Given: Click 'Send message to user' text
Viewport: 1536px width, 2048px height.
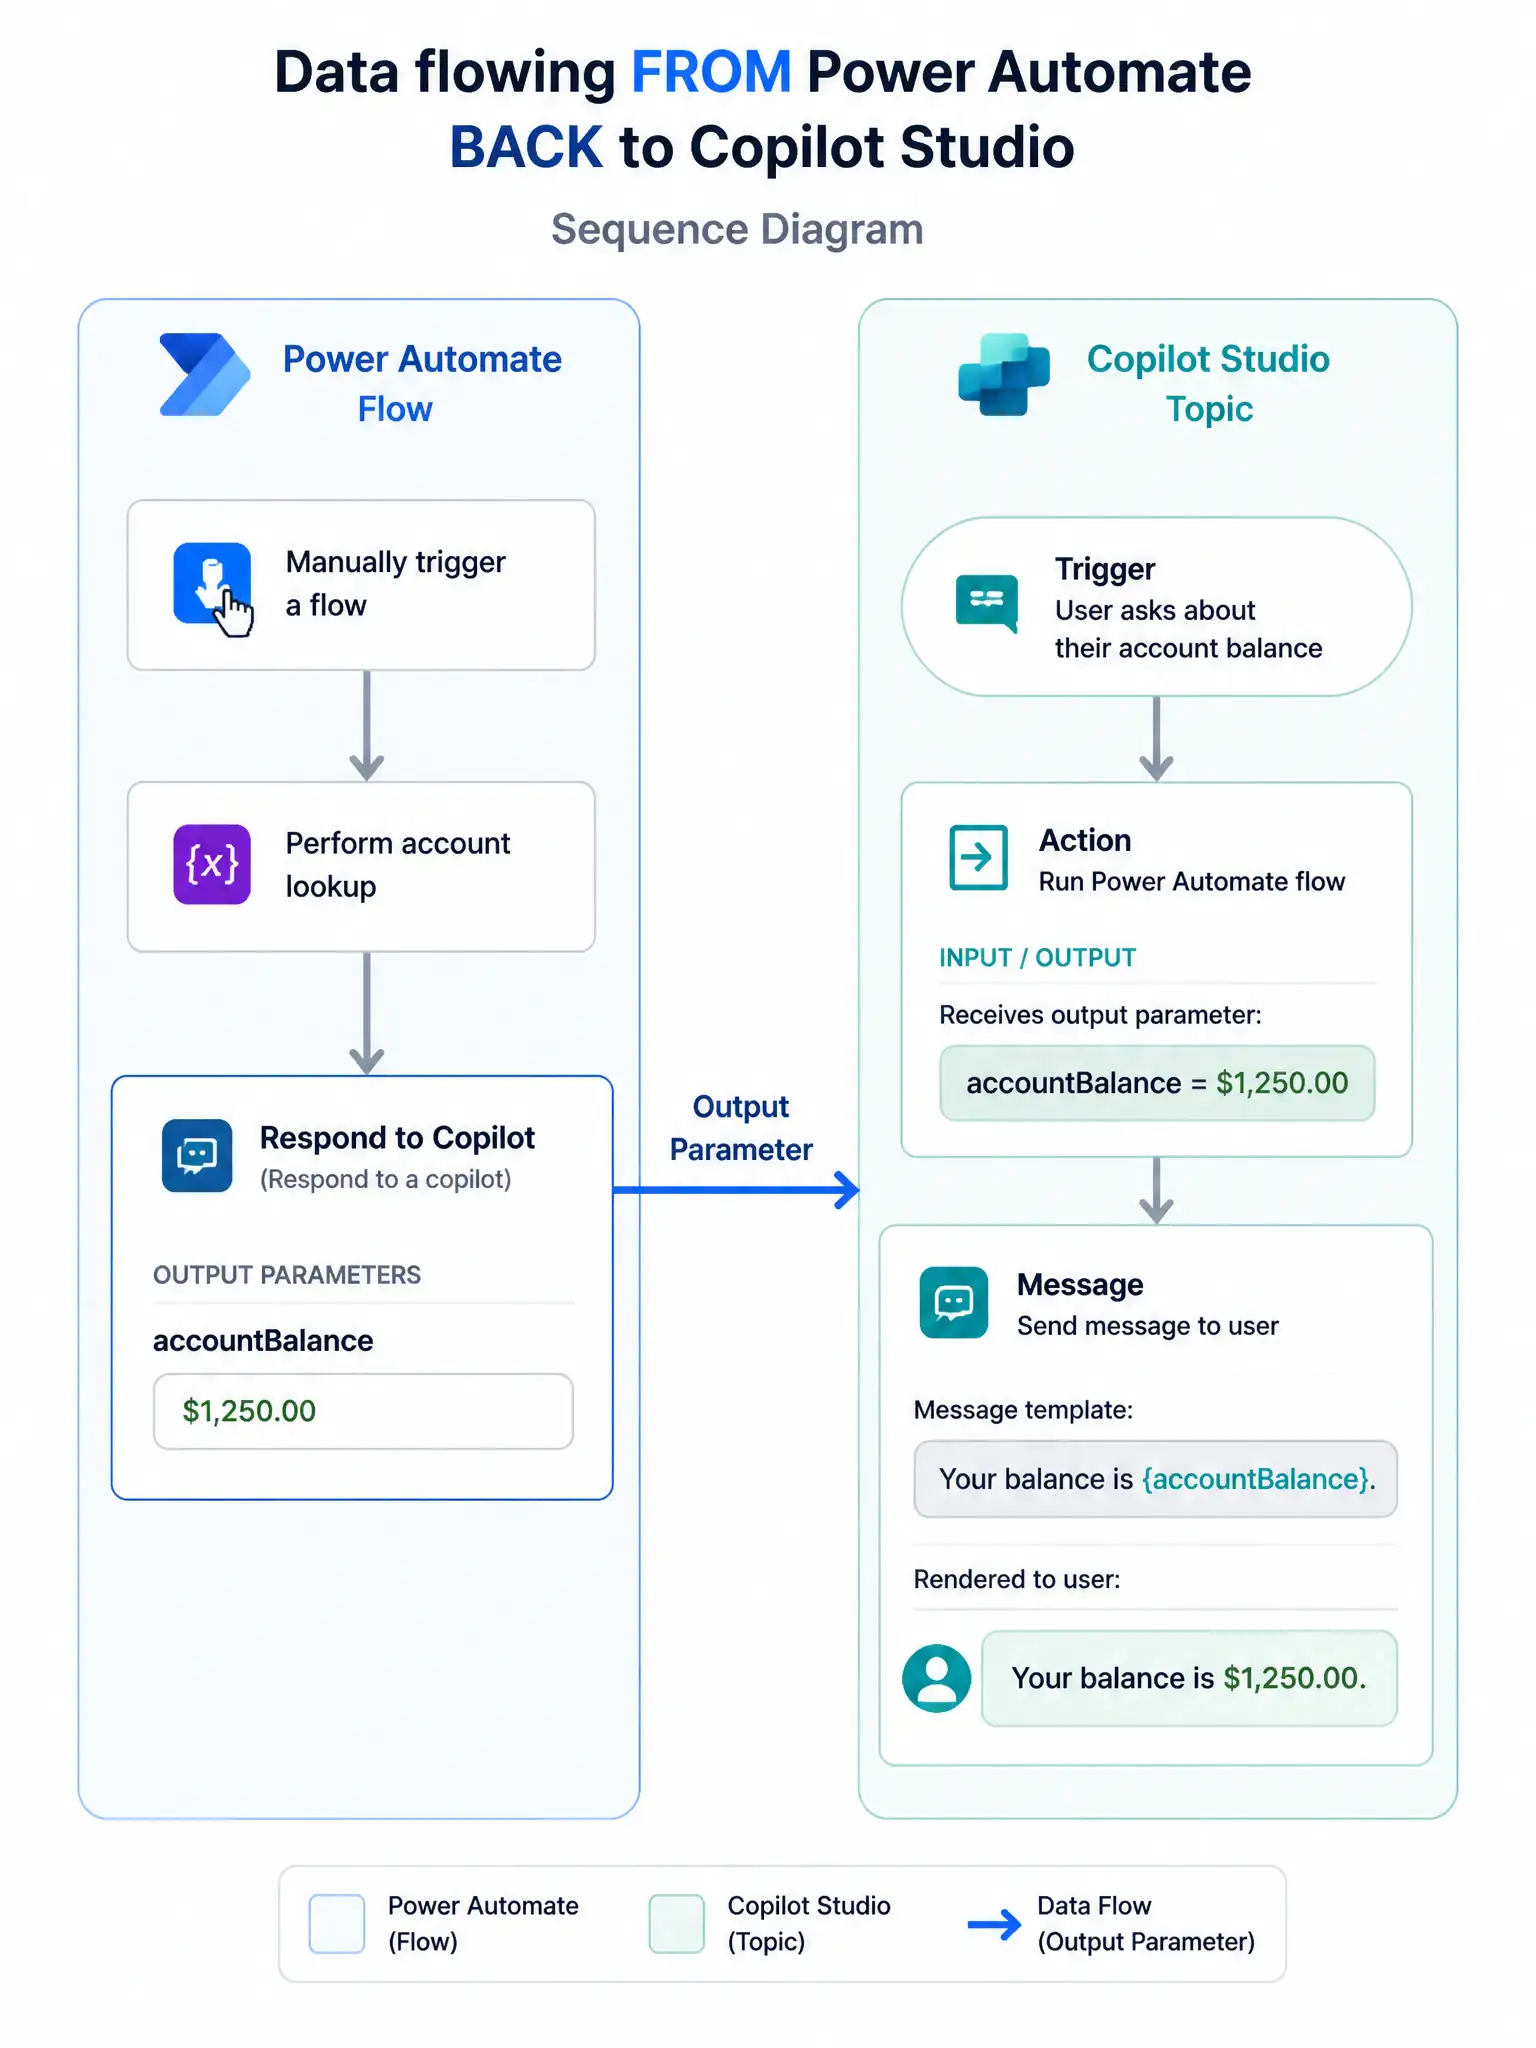Looking at the screenshot, I should pos(1147,1326).
